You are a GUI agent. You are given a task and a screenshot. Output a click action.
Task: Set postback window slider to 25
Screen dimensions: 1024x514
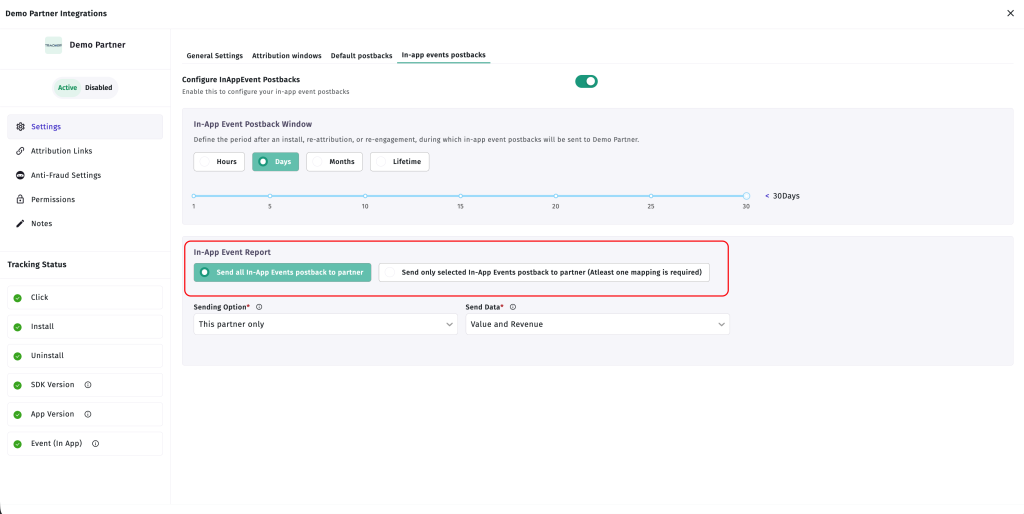tap(651, 196)
